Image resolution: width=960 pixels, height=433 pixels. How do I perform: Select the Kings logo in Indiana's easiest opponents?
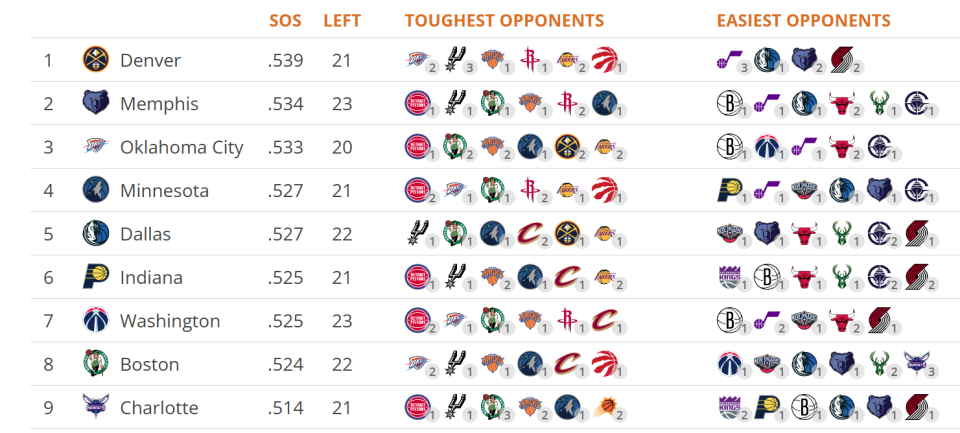729,277
